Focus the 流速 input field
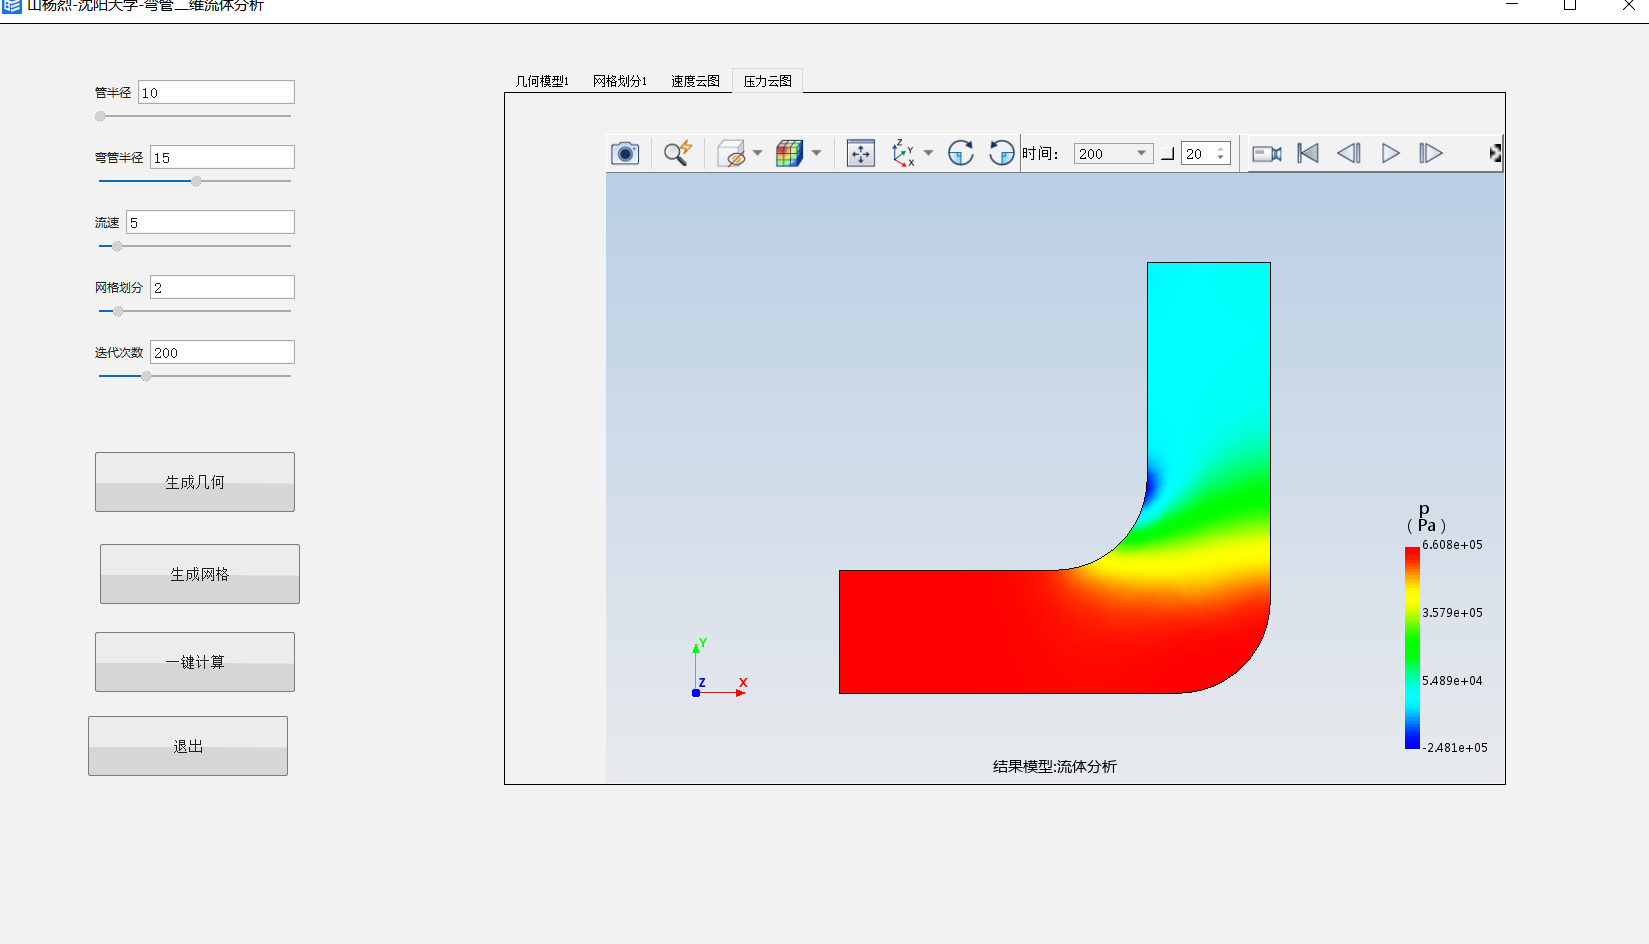 (x=210, y=222)
